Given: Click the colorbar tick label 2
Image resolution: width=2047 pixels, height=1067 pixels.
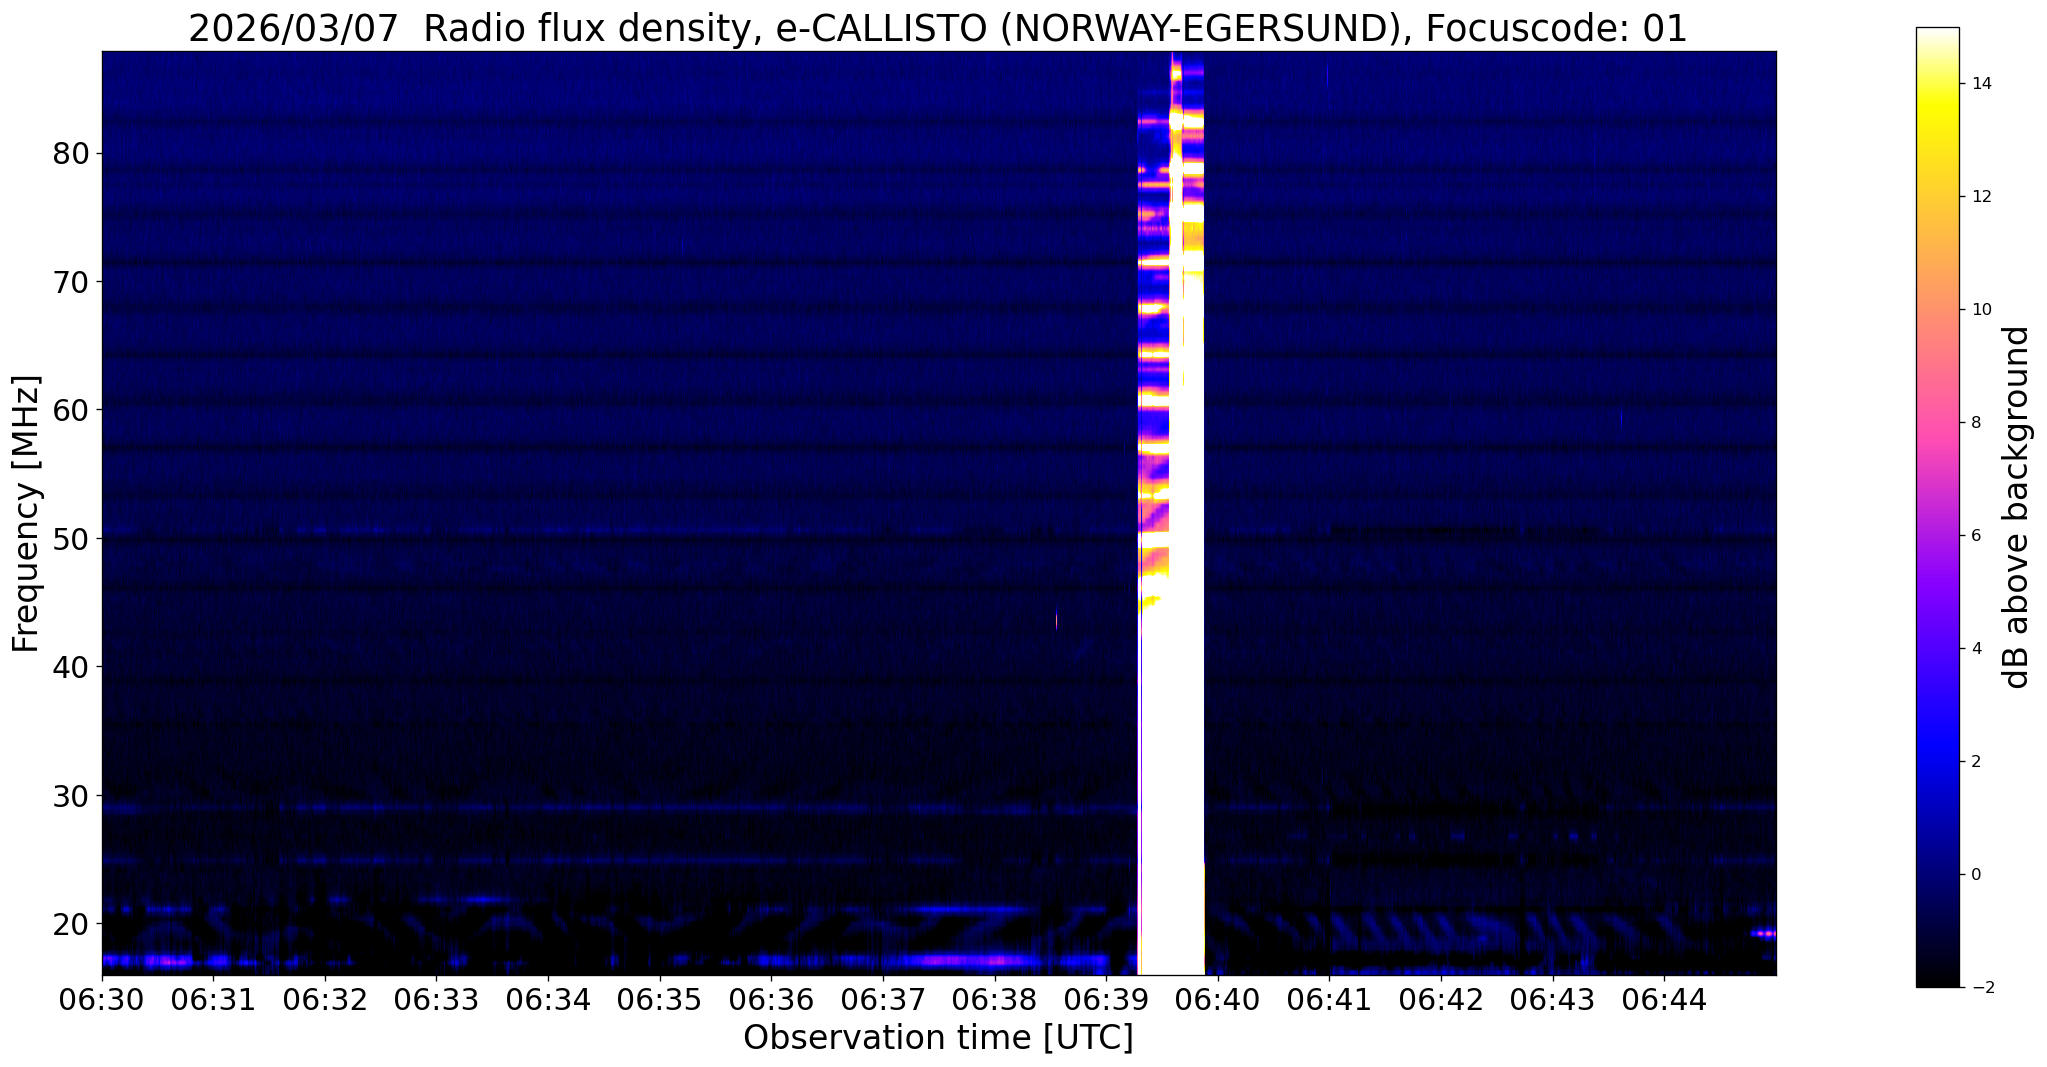Looking at the screenshot, I should click(1976, 762).
